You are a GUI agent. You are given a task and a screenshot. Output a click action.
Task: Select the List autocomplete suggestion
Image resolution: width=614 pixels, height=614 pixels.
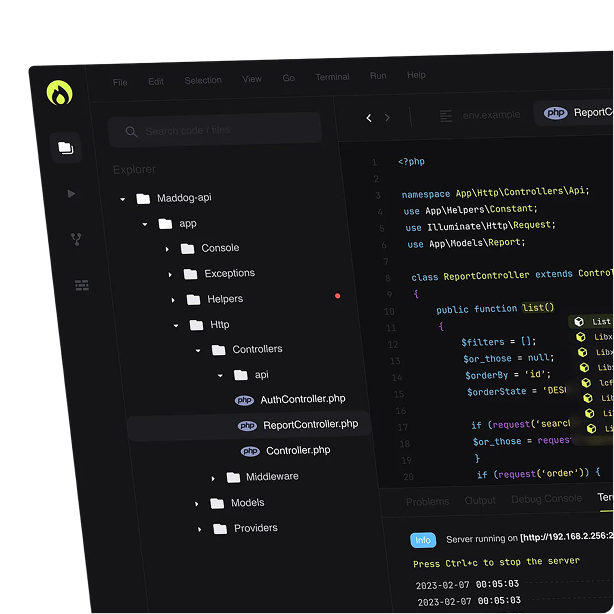coord(600,322)
